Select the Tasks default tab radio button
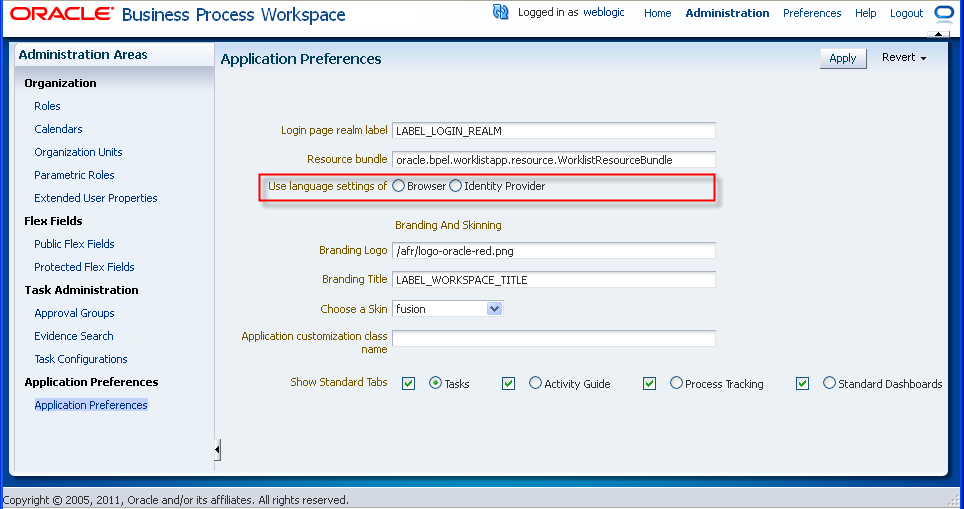 [435, 382]
